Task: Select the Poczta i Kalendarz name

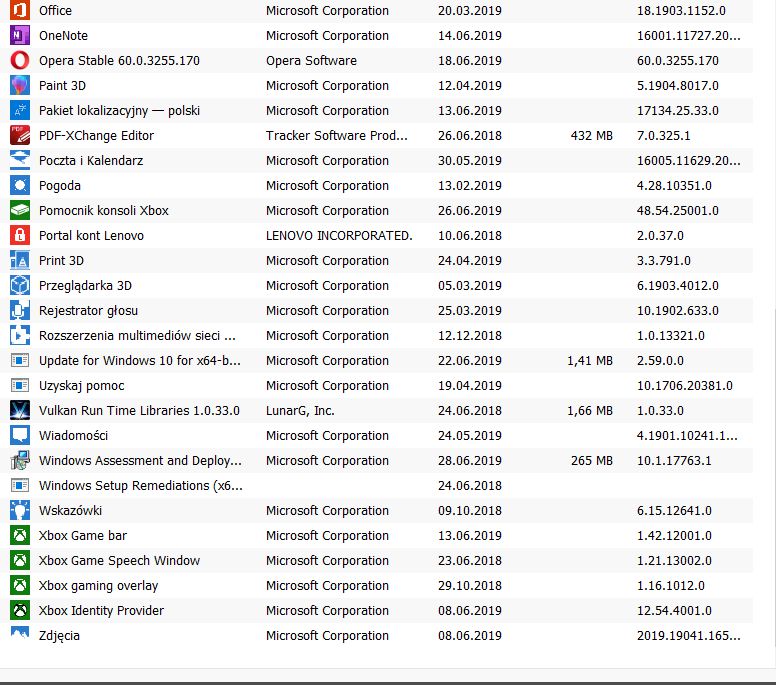Action: coord(91,160)
